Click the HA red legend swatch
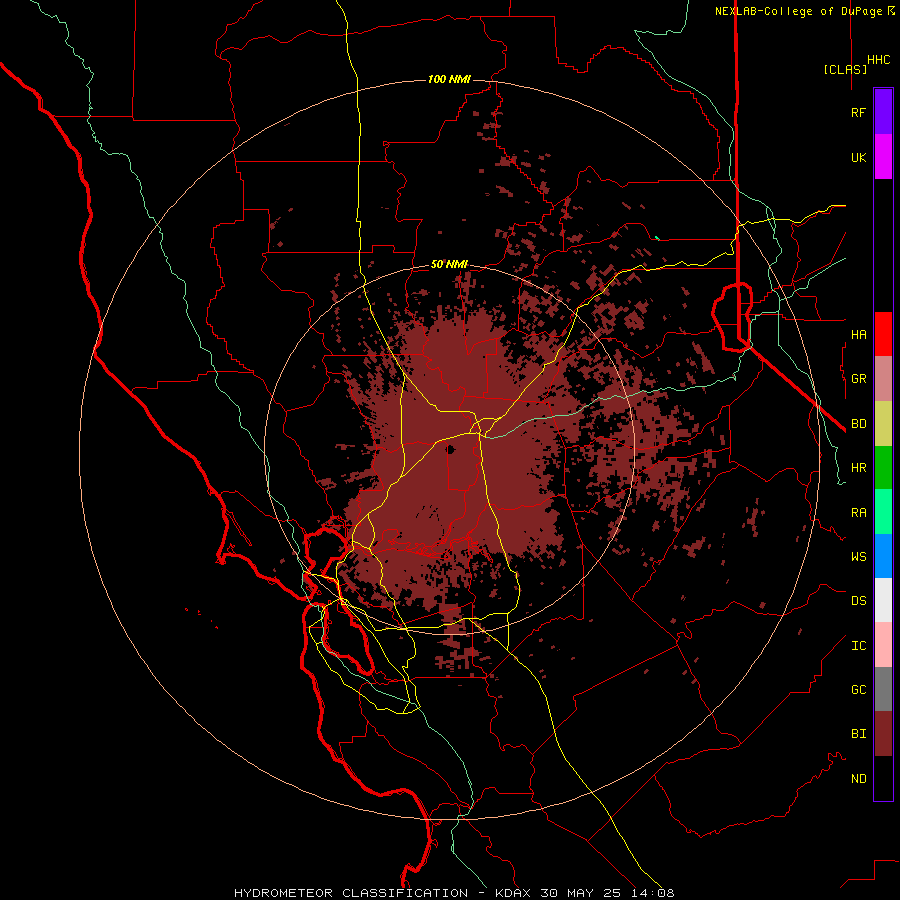The height and width of the screenshot is (900, 900). 883,334
